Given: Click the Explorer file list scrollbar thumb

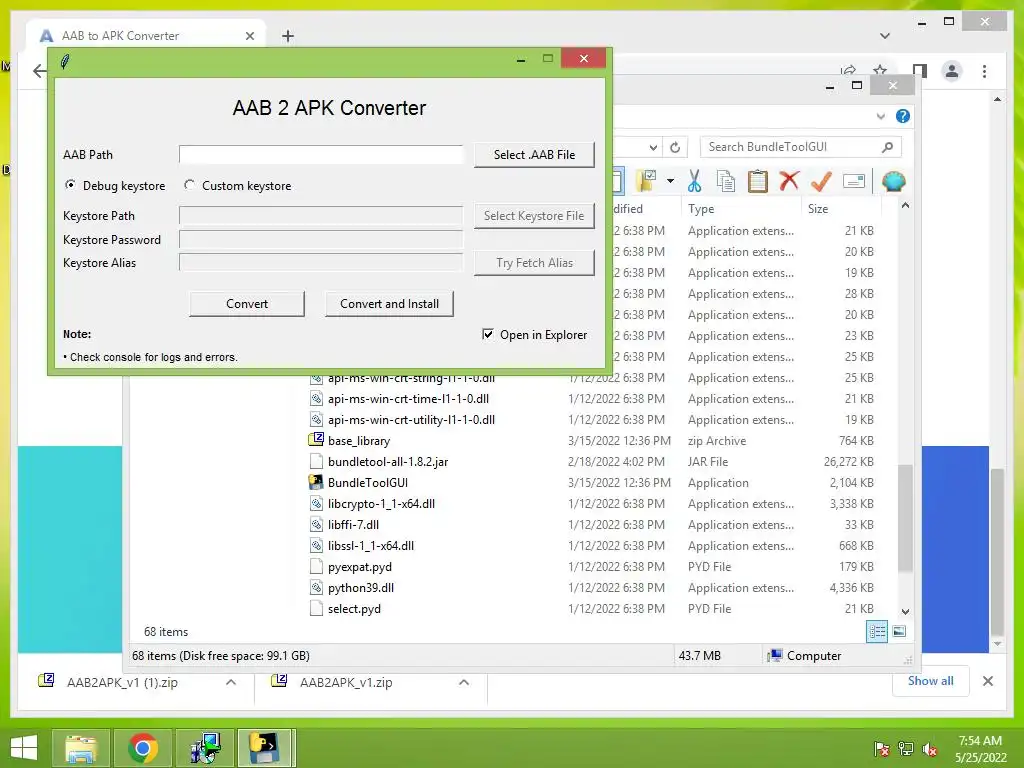Looking at the screenshot, I should 904,519.
